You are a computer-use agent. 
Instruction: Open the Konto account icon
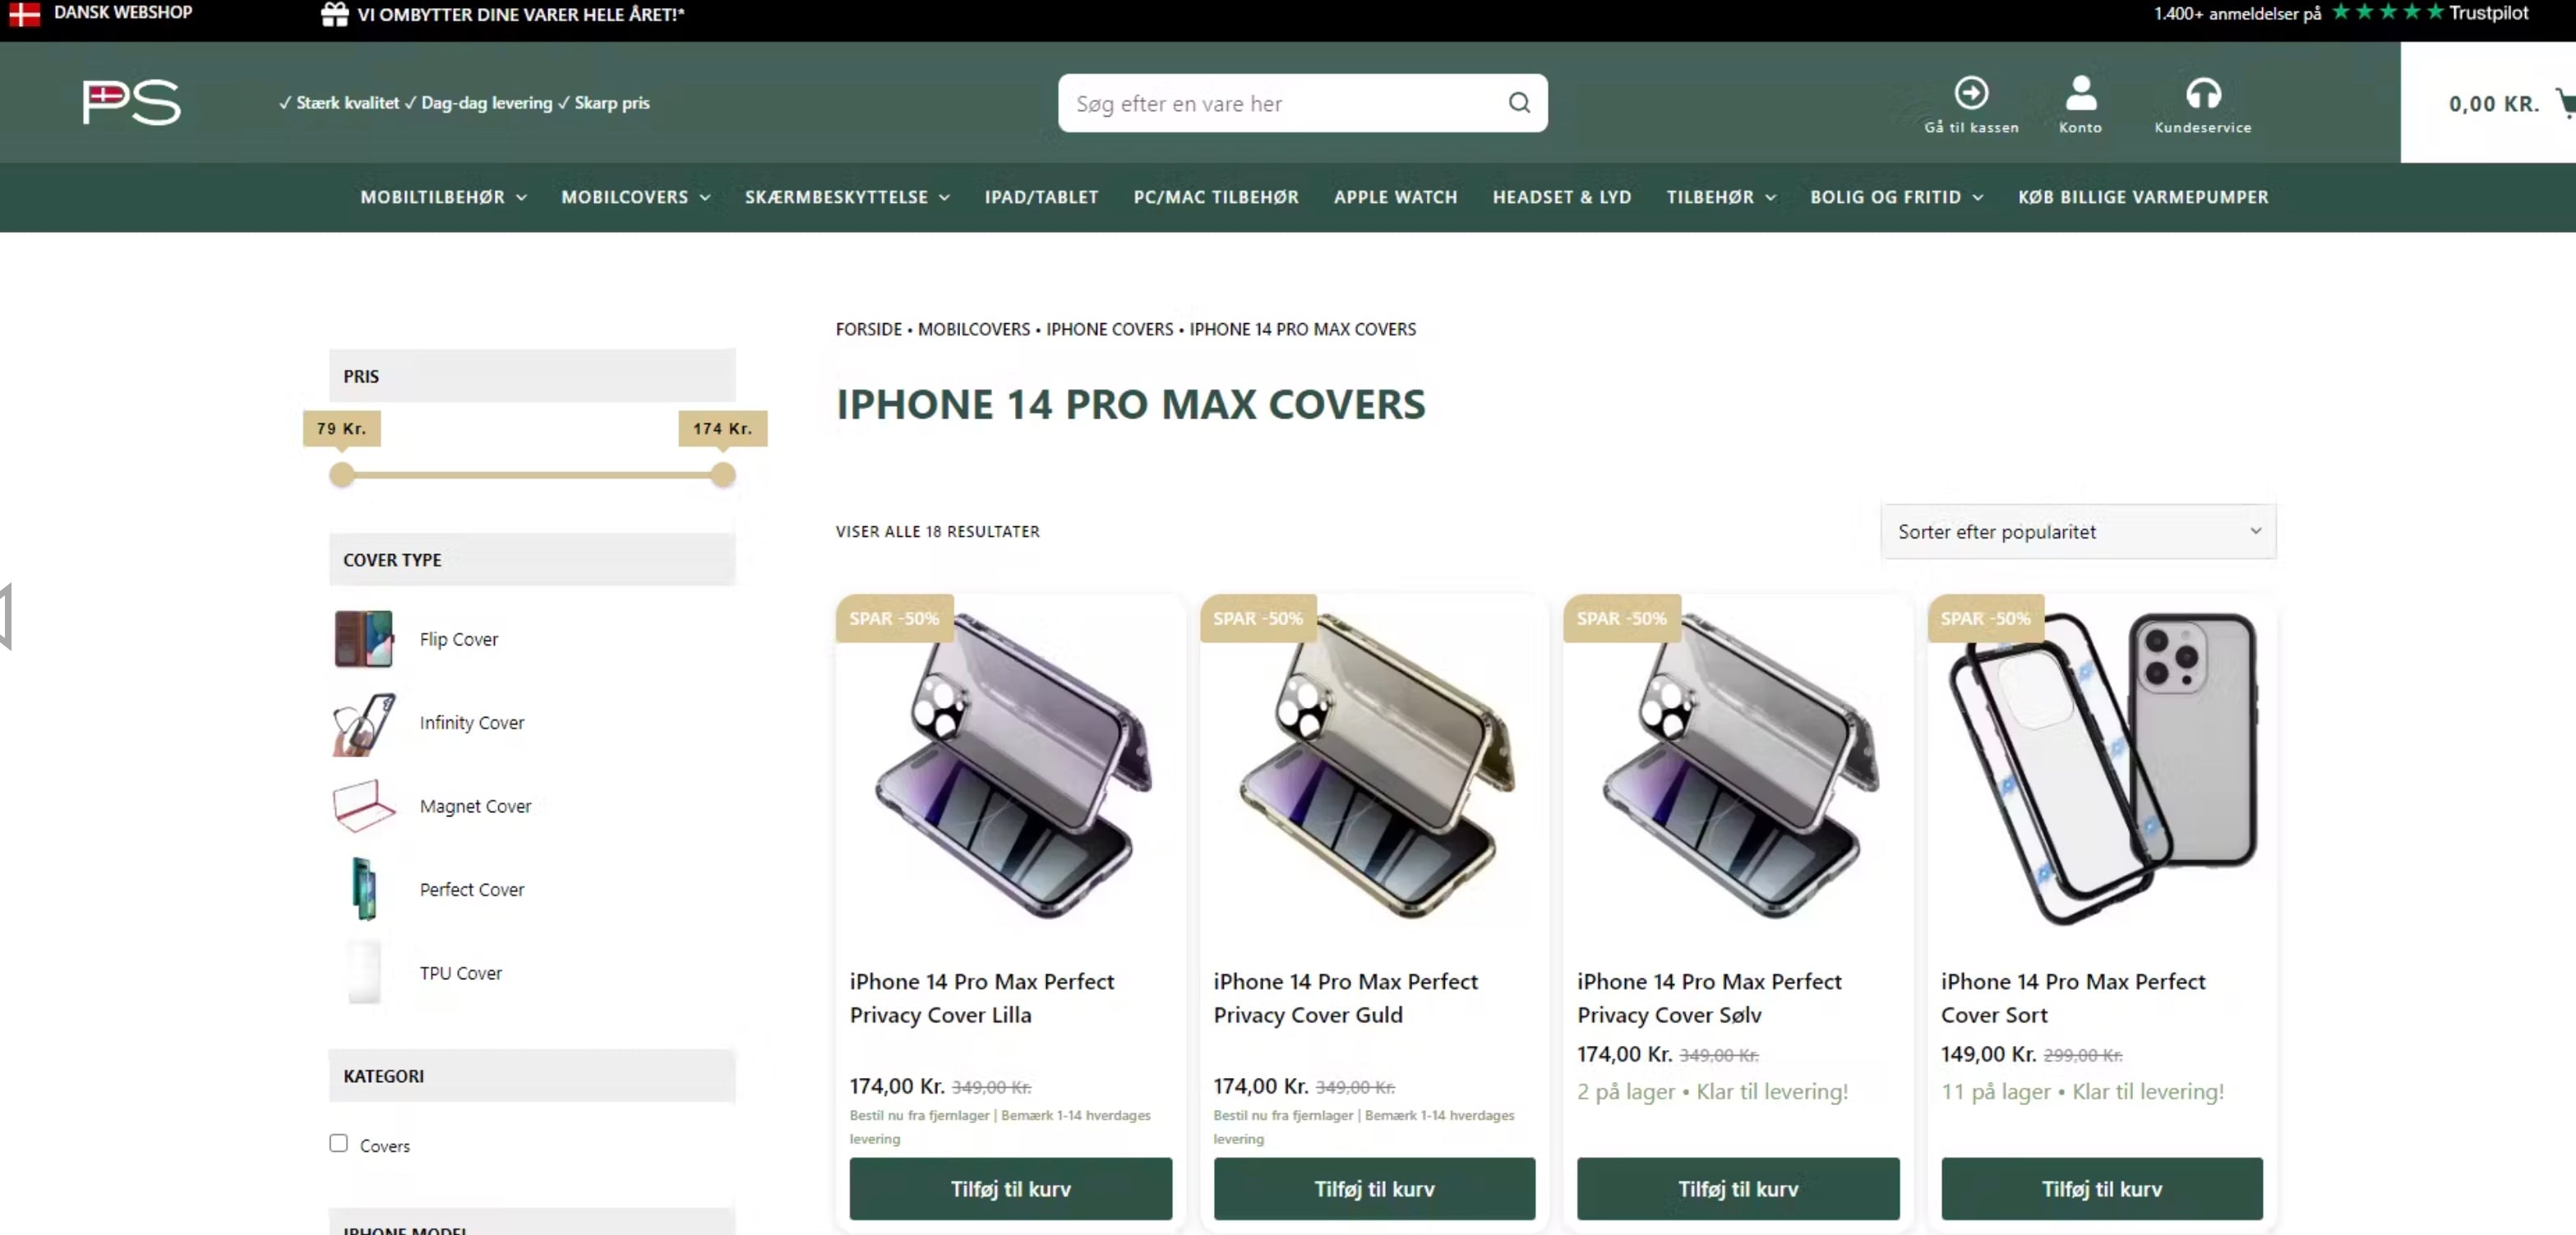(2080, 93)
